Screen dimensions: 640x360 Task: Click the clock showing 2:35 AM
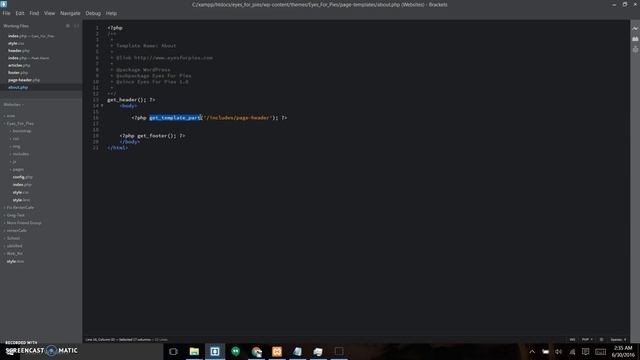pyautogui.click(x=623, y=351)
